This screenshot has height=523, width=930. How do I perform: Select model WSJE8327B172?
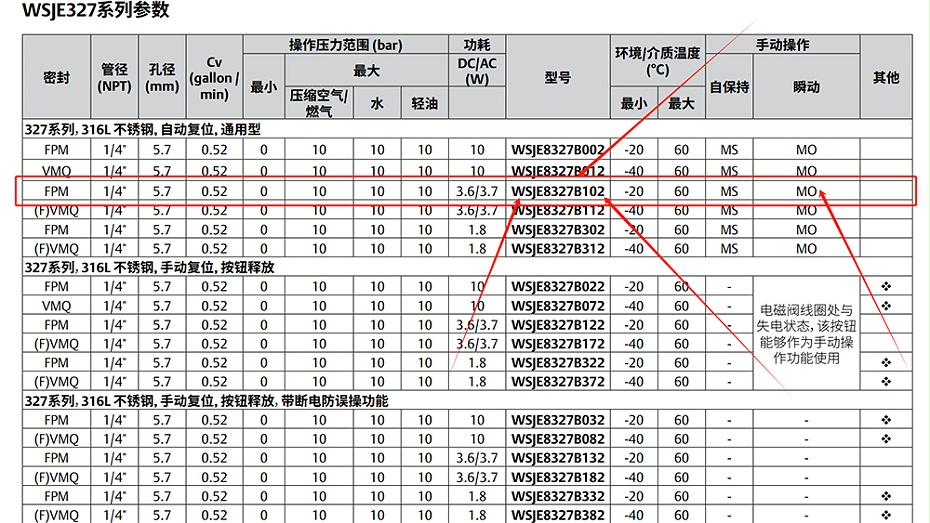[558, 344]
